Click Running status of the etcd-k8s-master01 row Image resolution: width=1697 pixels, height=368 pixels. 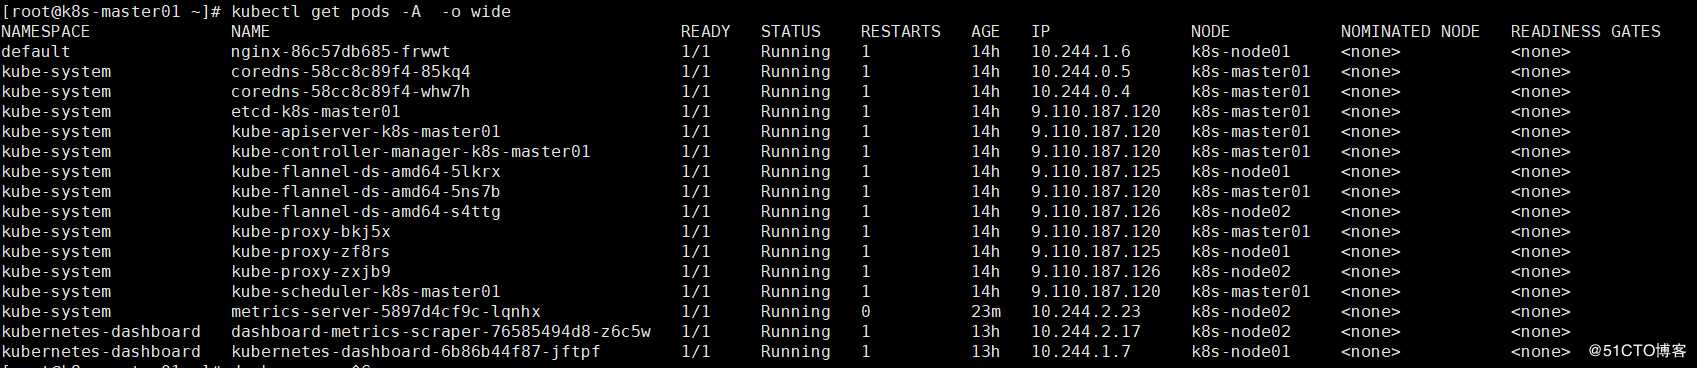pyautogui.click(x=796, y=112)
